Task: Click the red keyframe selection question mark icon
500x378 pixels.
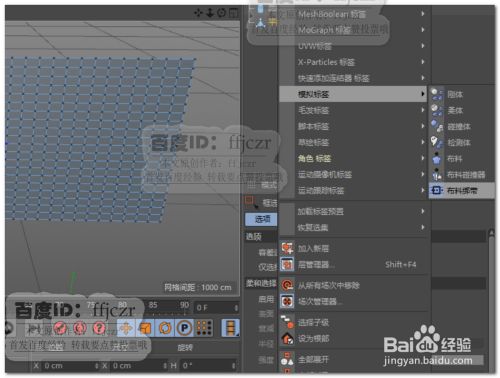Action: (99, 328)
